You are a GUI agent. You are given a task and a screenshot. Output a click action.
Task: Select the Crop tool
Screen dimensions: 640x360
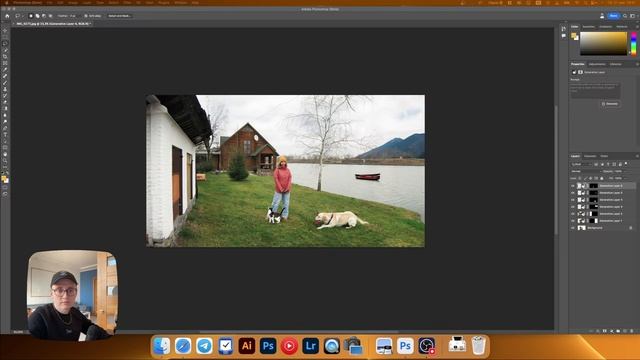tap(5, 56)
